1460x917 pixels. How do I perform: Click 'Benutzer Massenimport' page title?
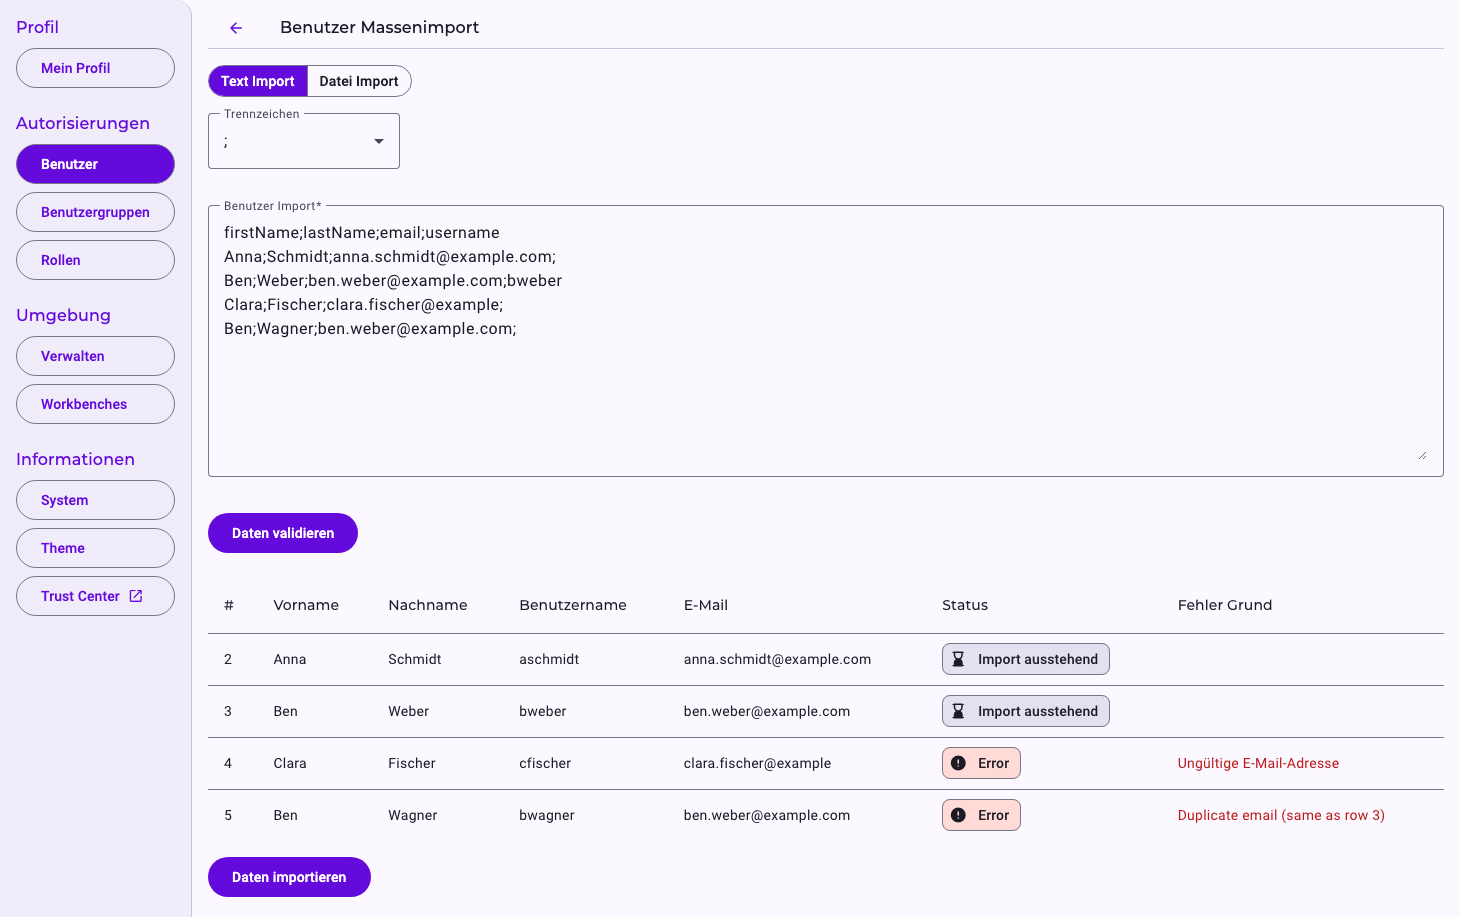pos(379,27)
